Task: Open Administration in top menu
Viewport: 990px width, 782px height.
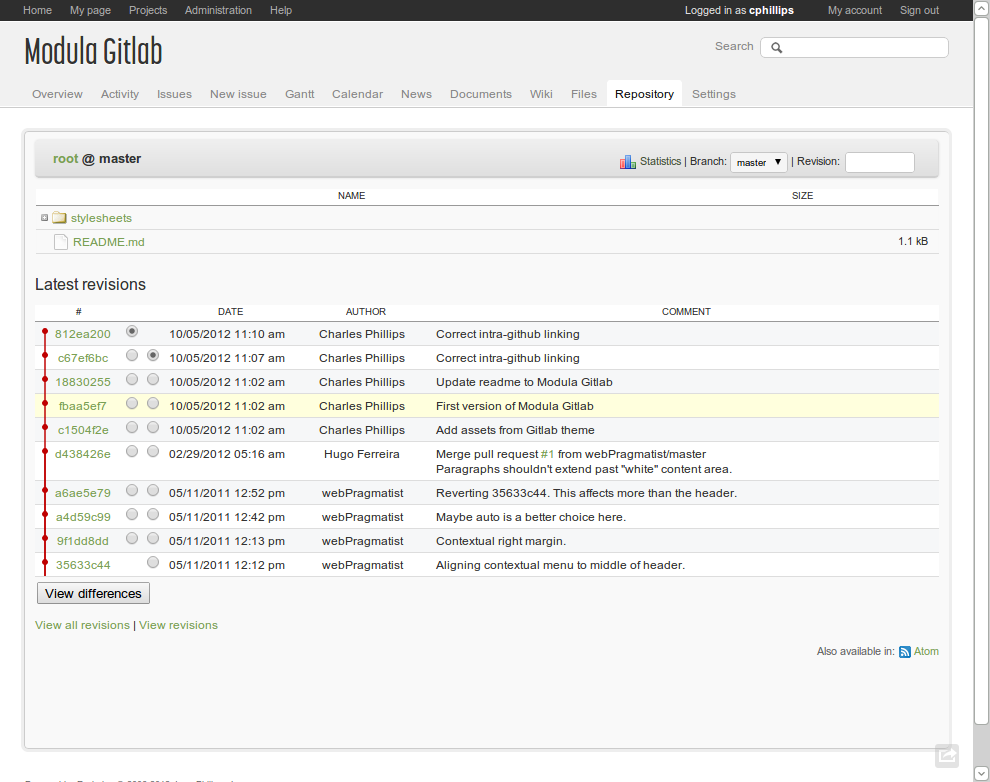Action: tap(218, 10)
